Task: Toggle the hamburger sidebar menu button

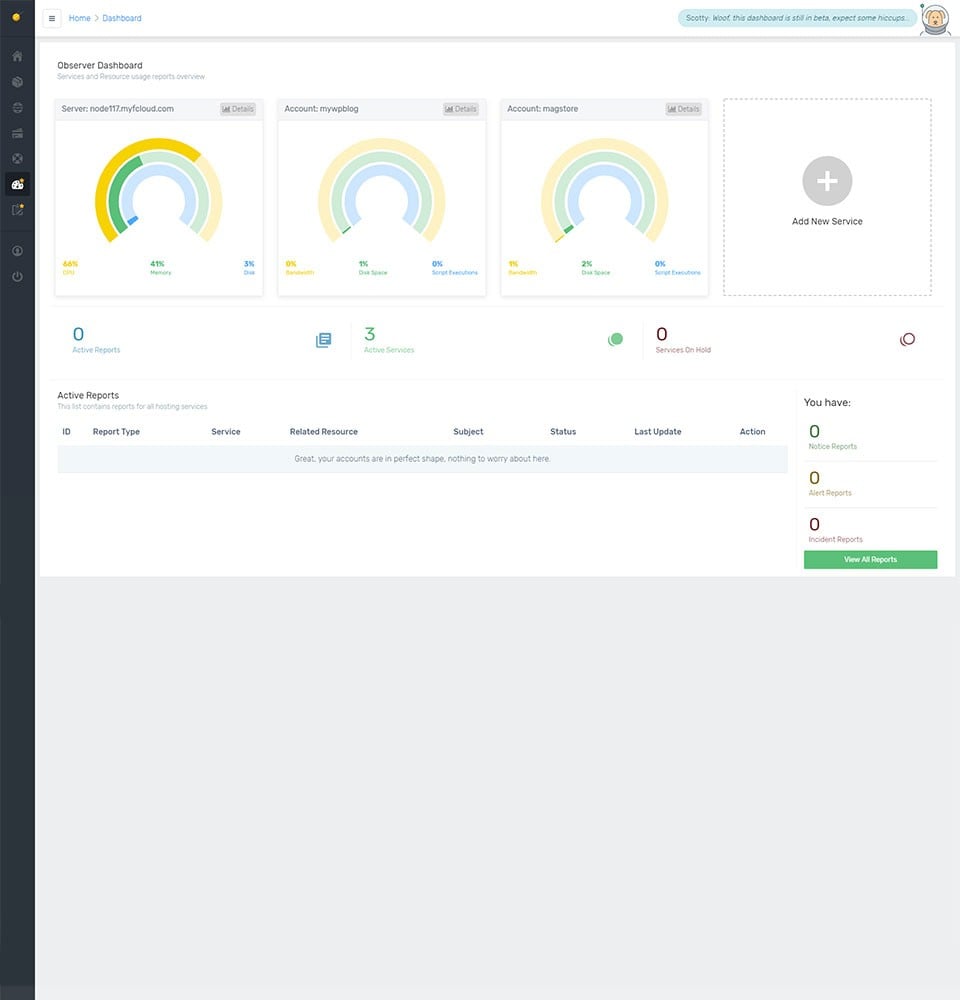Action: [x=52, y=18]
